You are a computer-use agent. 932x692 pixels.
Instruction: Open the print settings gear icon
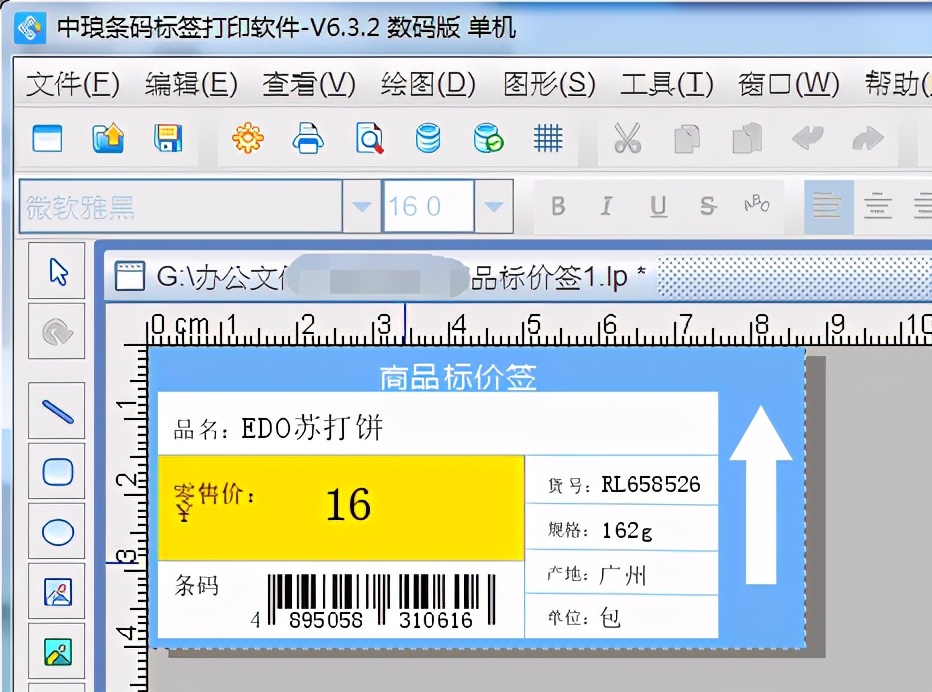pyautogui.click(x=246, y=139)
